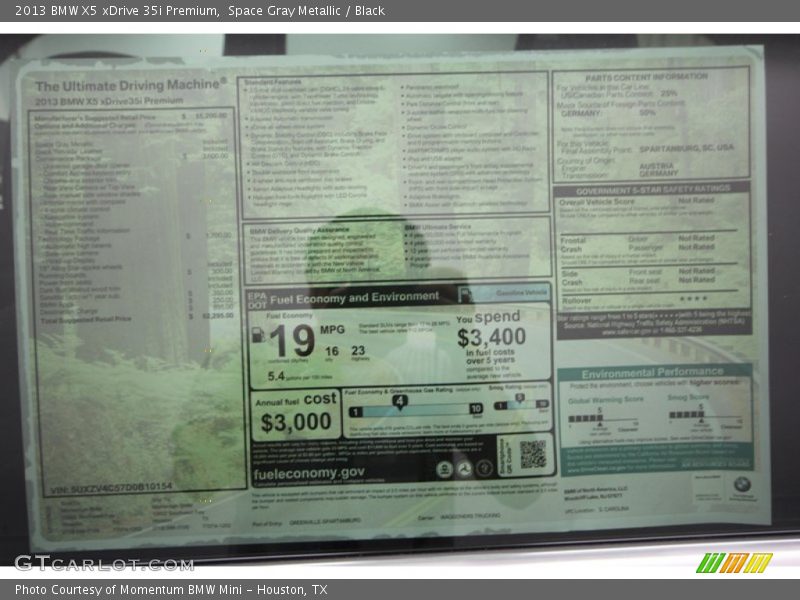Click 'AUSTRIA' engine origin text
This screenshot has height=600, width=800.
pyautogui.click(x=656, y=166)
